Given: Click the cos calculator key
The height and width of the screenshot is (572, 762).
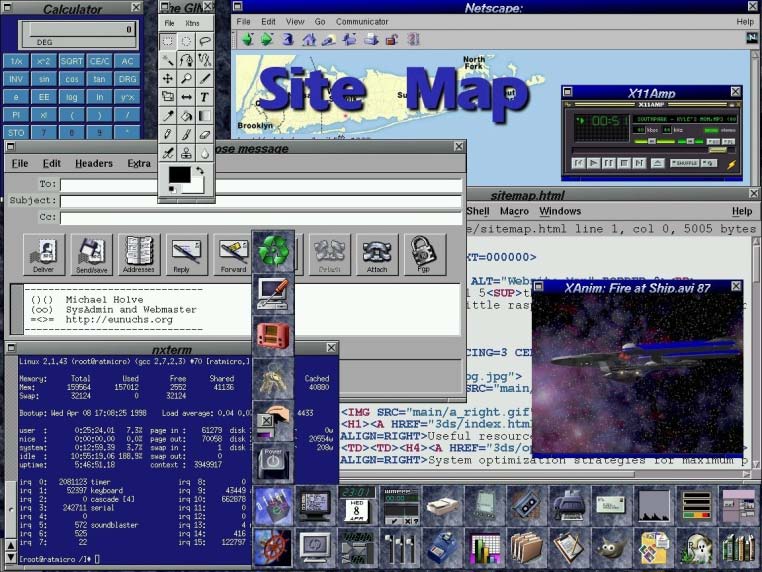Looking at the screenshot, I should [x=72, y=79].
